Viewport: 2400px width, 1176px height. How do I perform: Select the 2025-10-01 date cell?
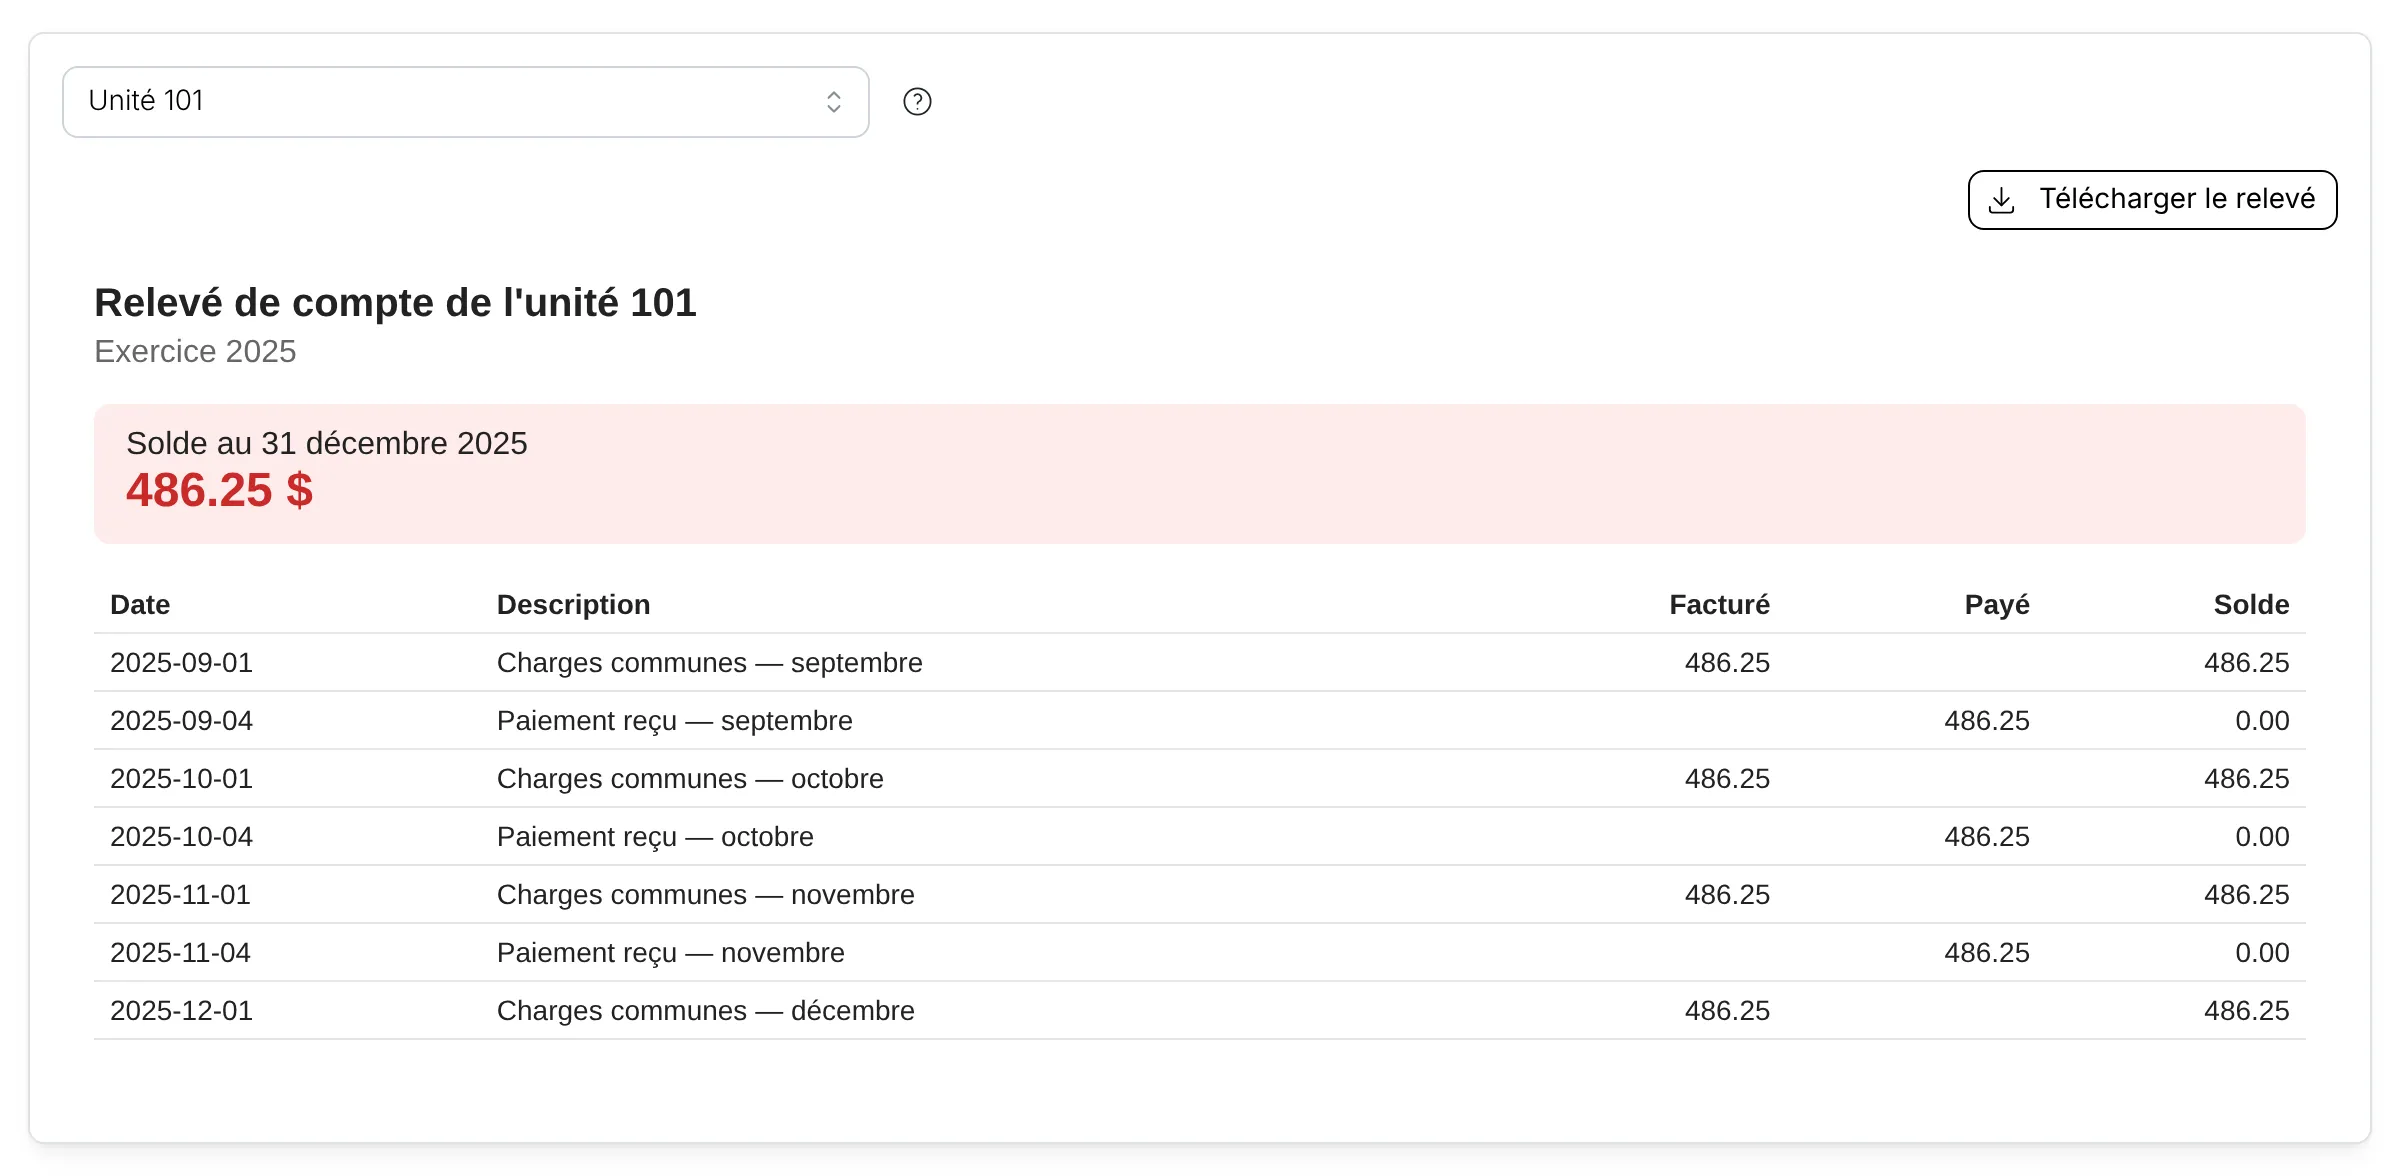pos(181,779)
